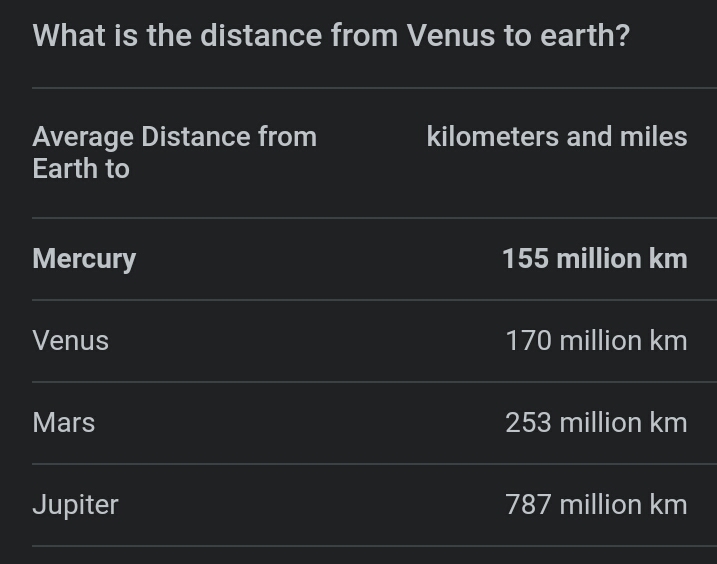Select the '155 million km' value
The image size is (717, 564).
[594, 259]
